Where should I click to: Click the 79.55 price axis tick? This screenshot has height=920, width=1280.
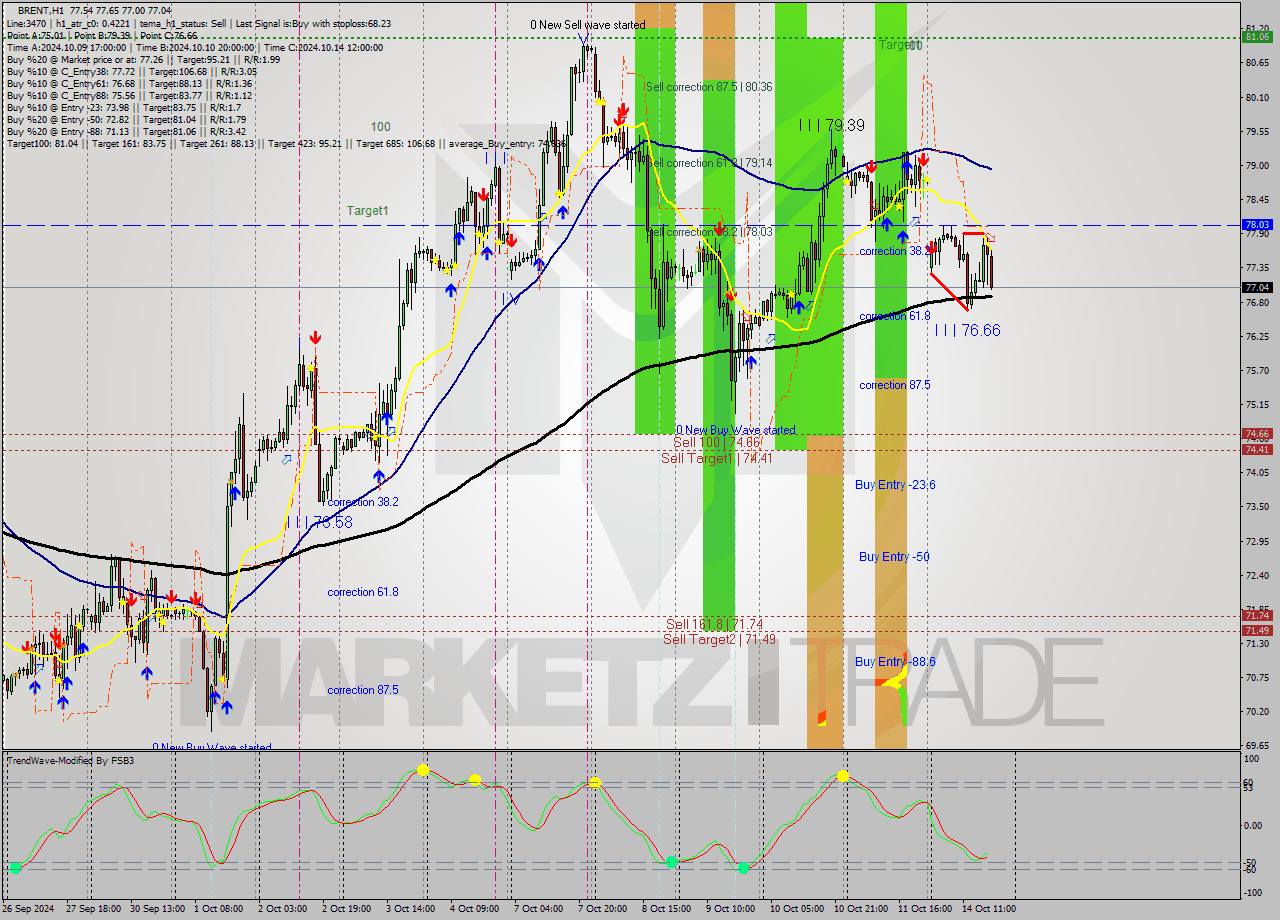tap(1257, 131)
